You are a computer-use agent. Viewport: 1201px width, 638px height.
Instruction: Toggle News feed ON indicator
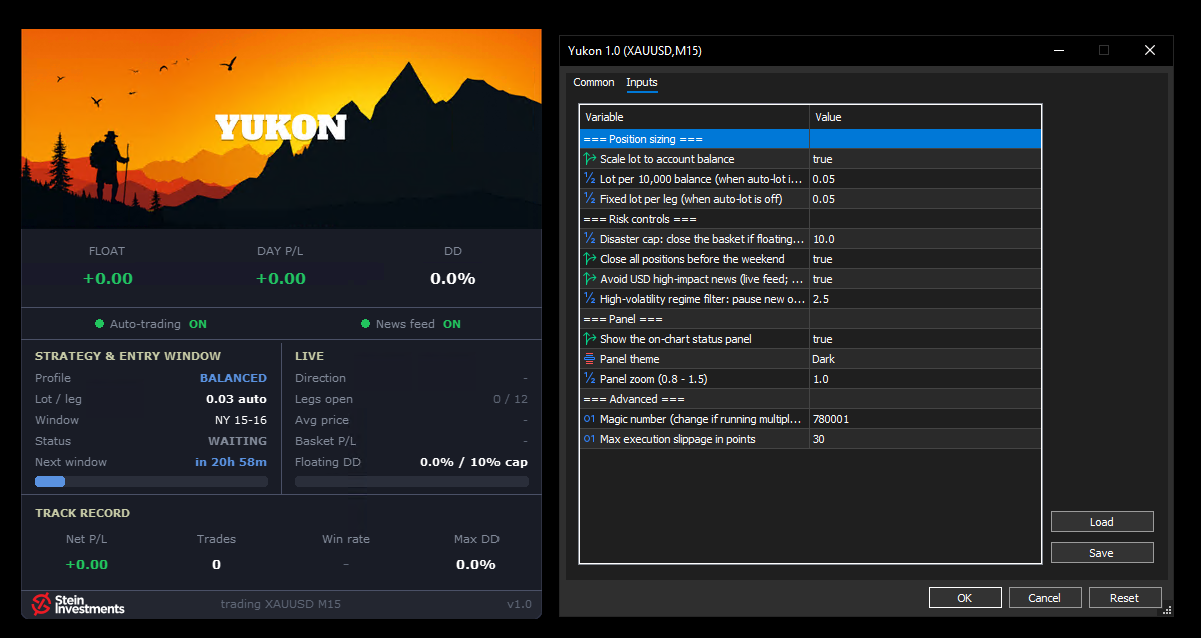point(452,324)
